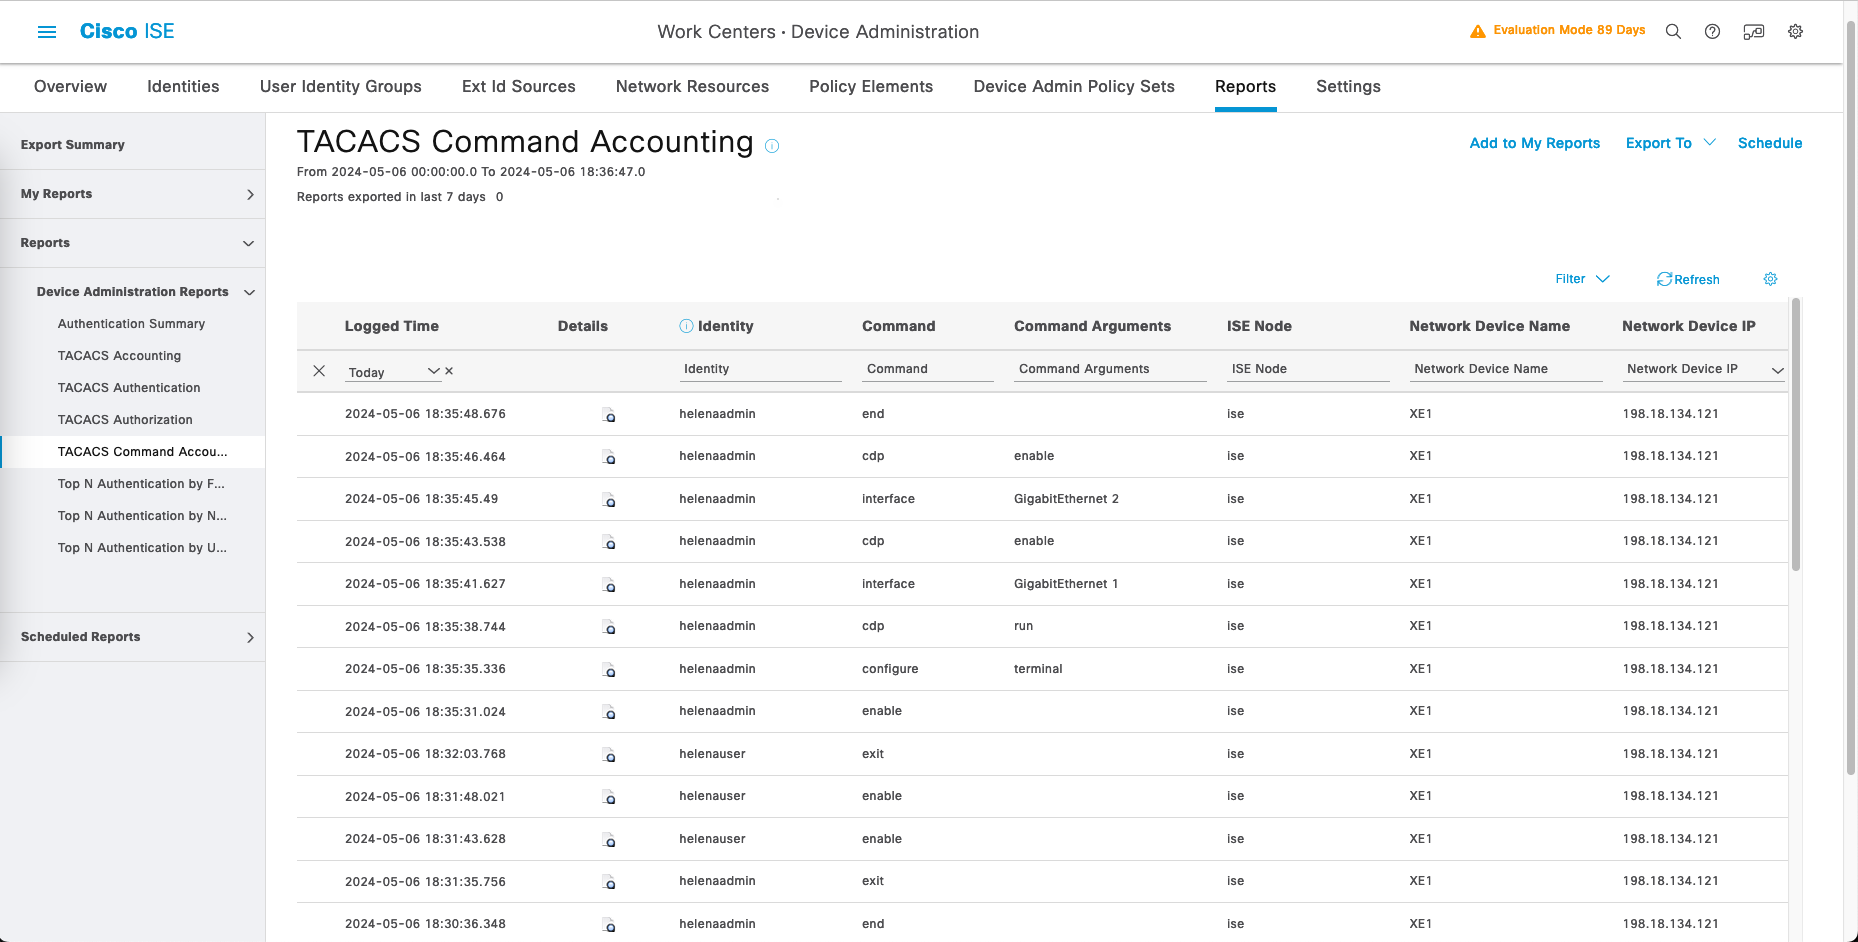Open the Network Resources tab
The image size is (1858, 942).
coord(692,87)
